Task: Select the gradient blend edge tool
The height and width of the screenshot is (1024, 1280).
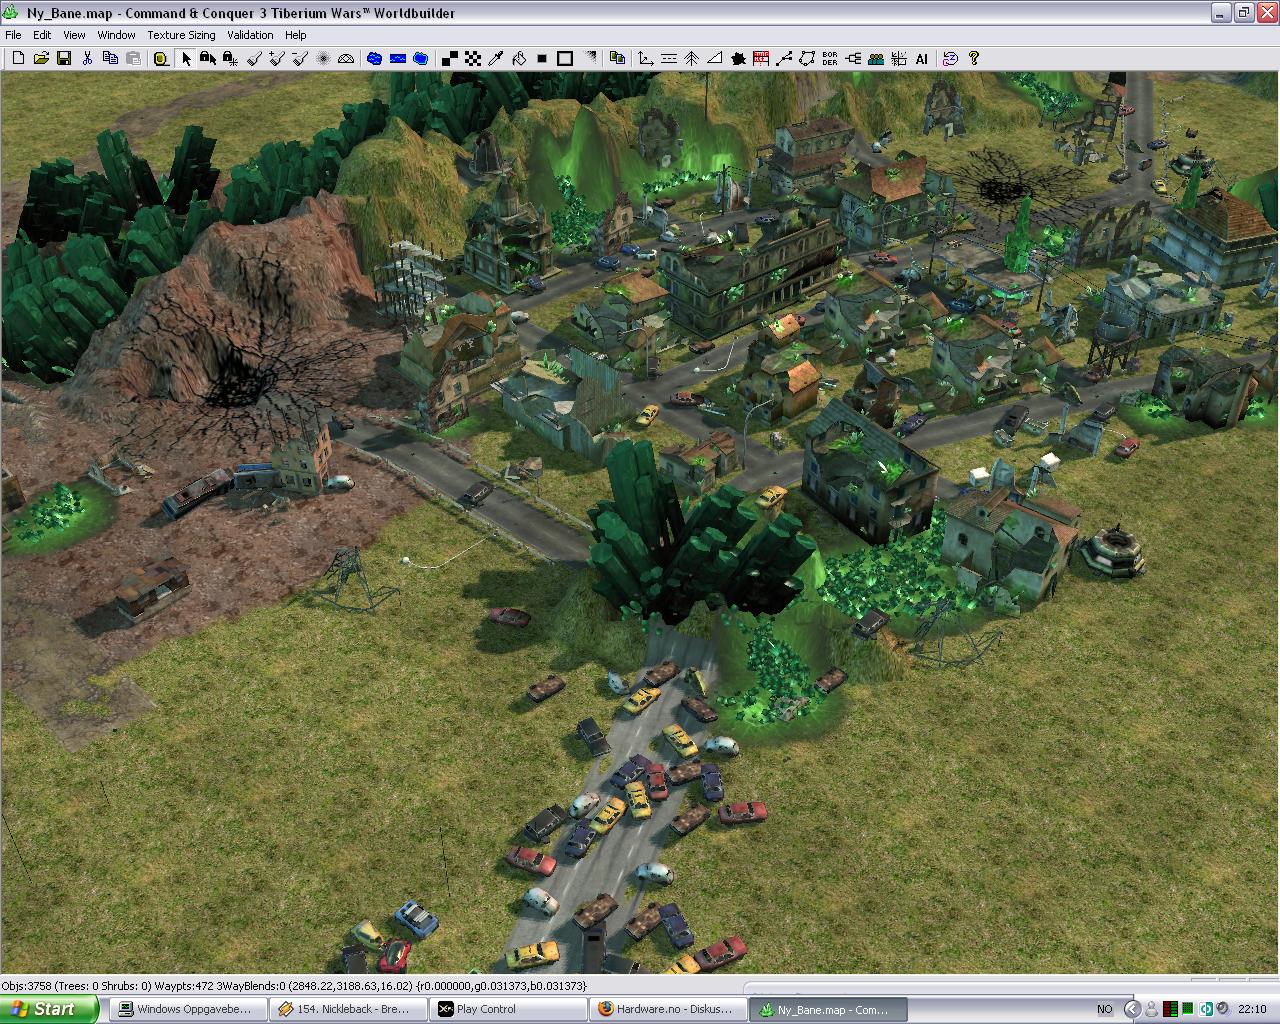Action: [590, 58]
